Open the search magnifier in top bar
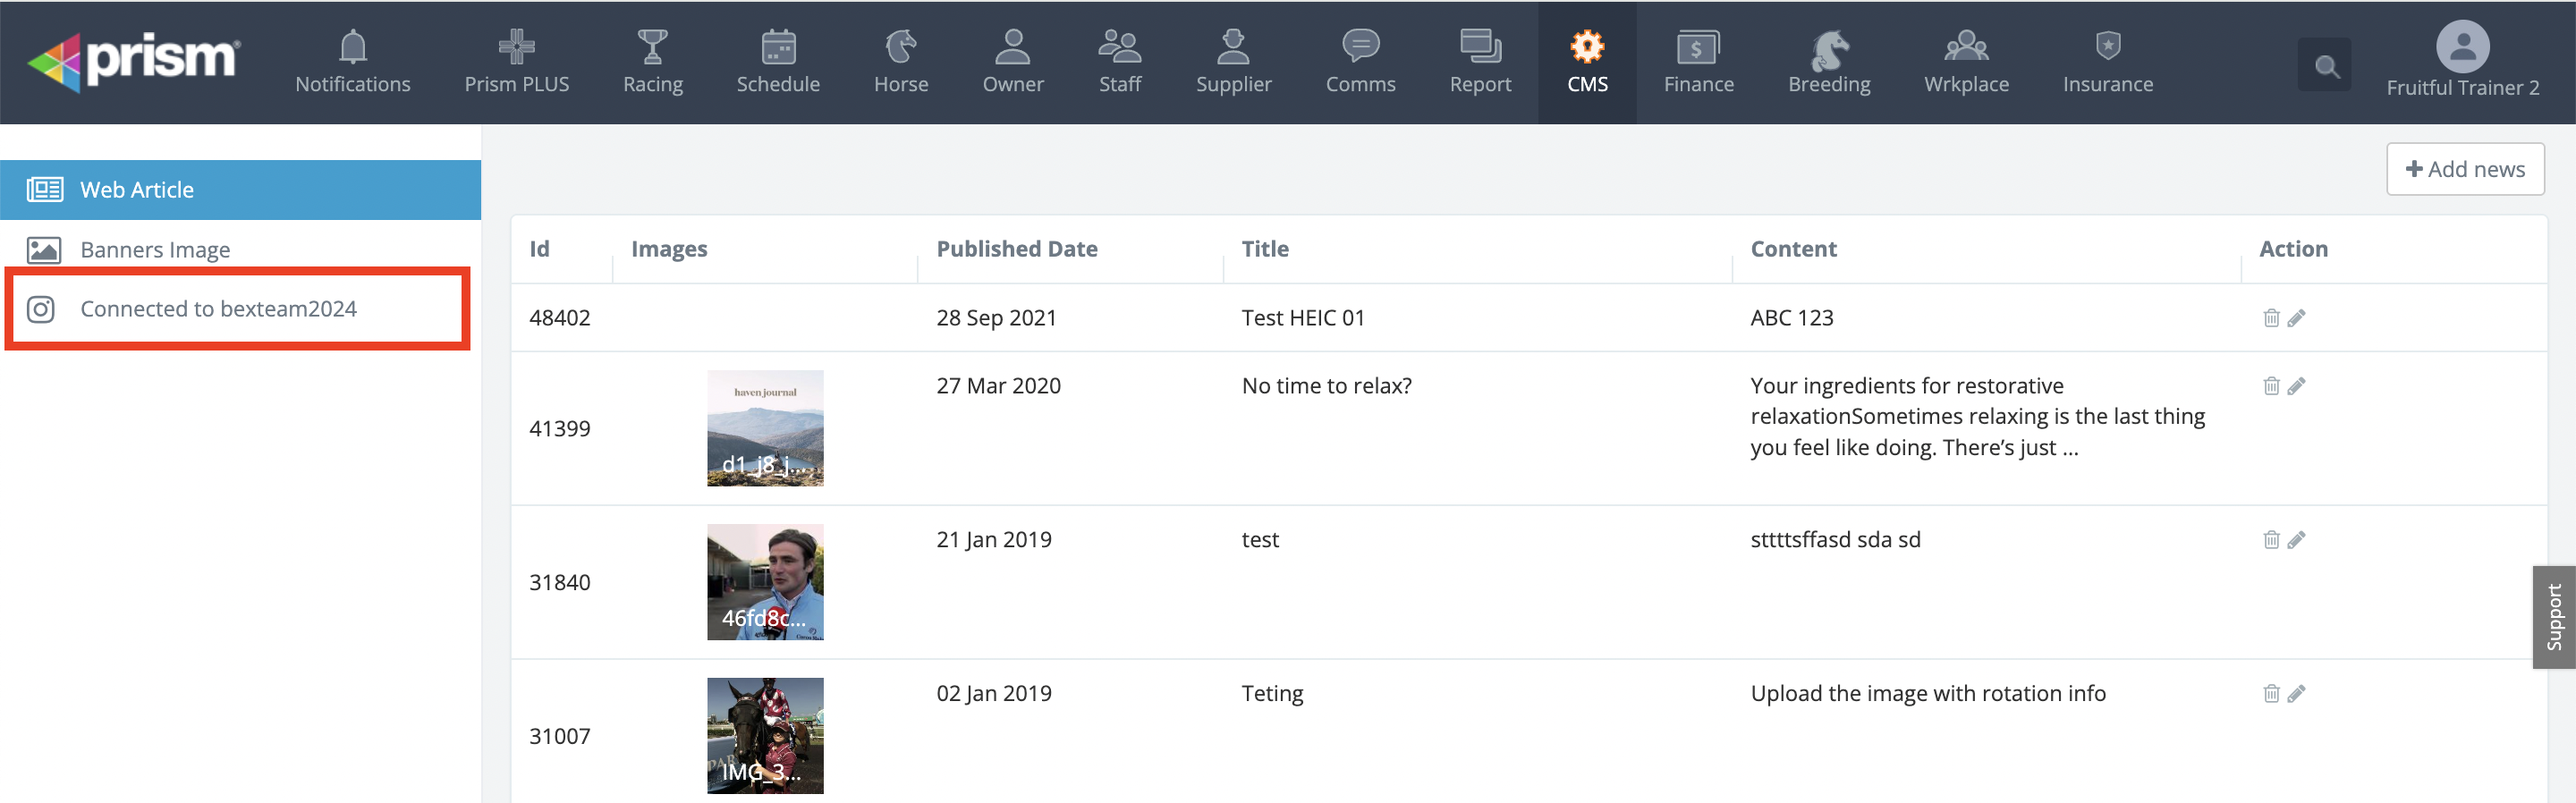This screenshot has height=803, width=2576. pos(2325,66)
